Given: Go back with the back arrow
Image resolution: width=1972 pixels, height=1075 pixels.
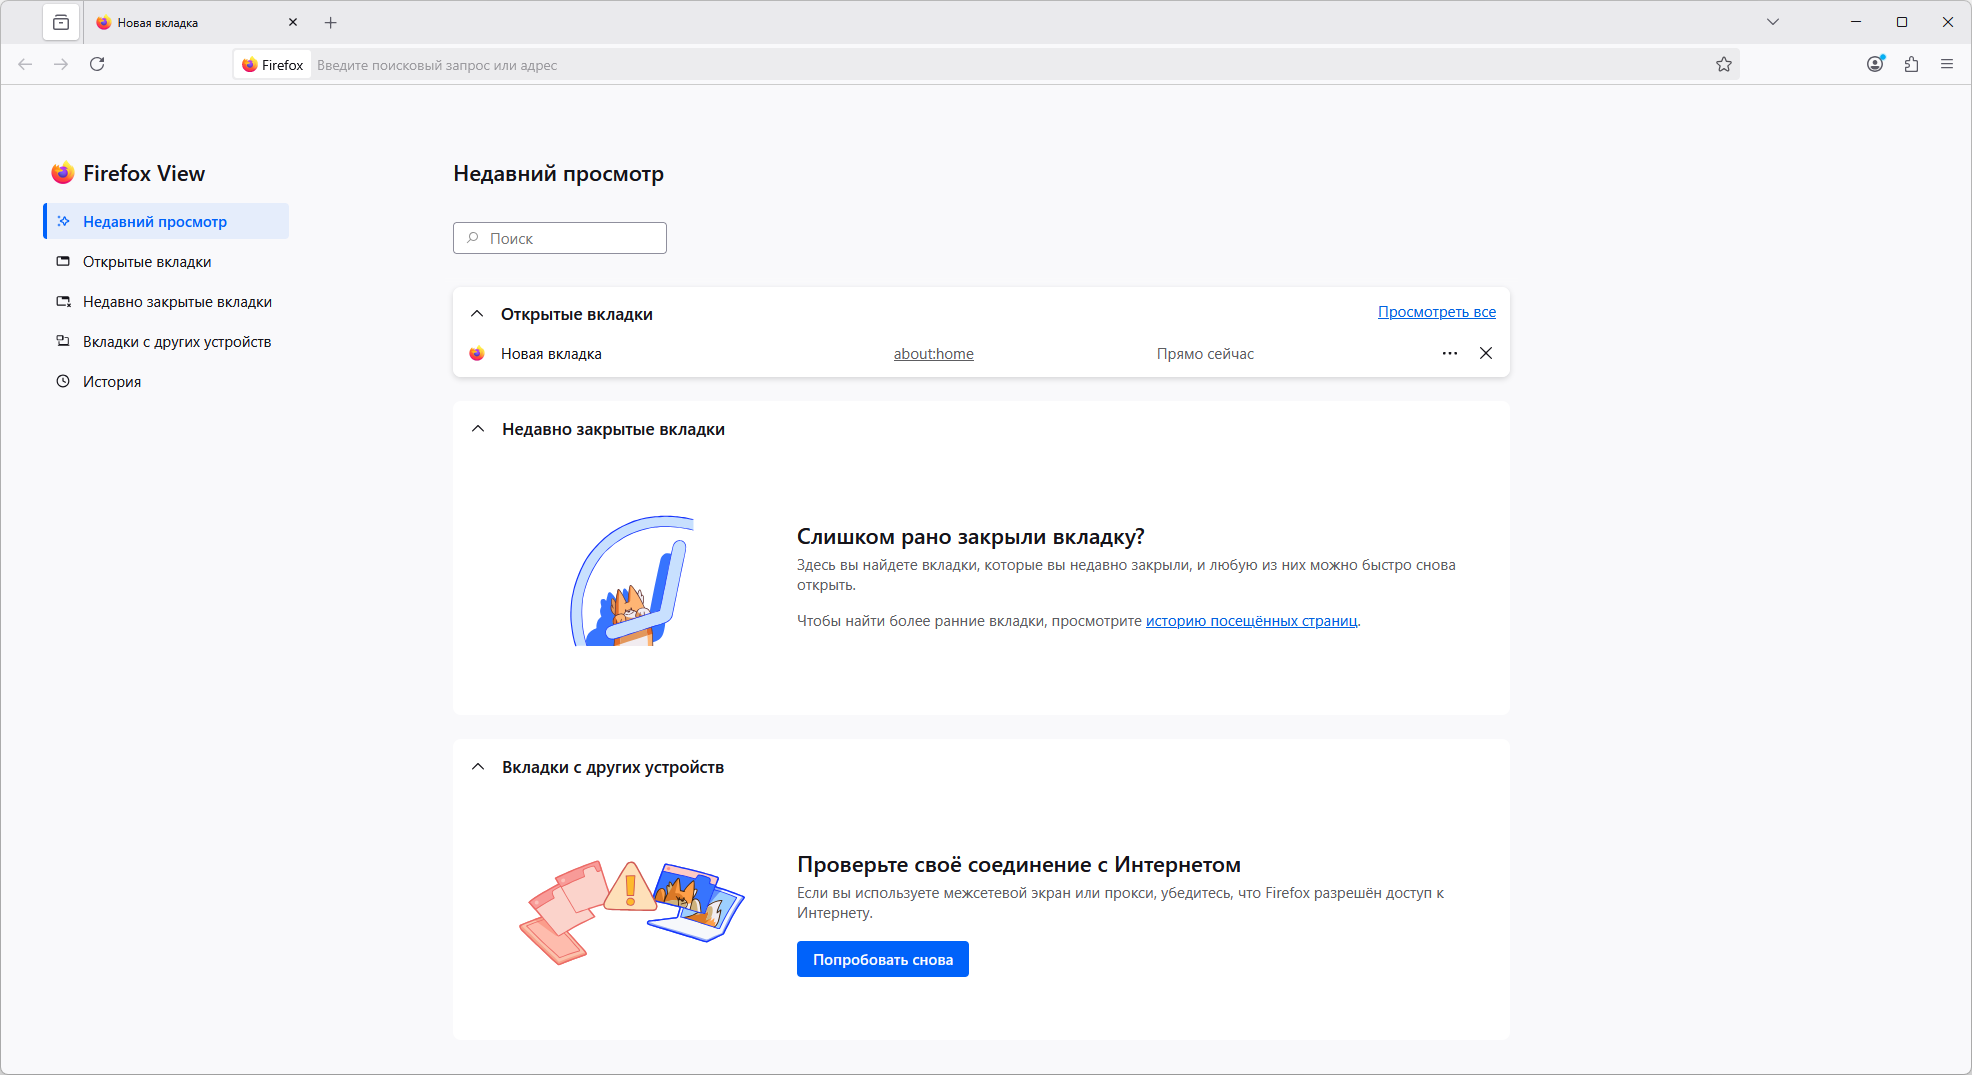Looking at the screenshot, I should pos(25,64).
